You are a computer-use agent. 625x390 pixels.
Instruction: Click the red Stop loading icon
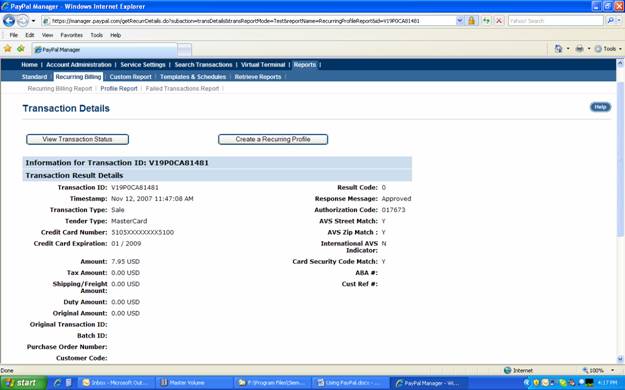tap(499, 20)
